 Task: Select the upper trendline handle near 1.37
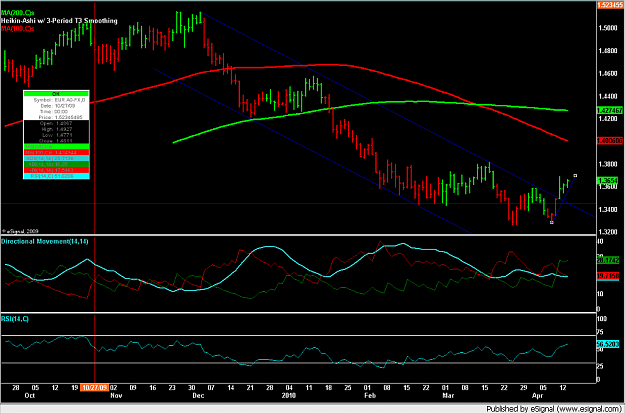[575, 176]
